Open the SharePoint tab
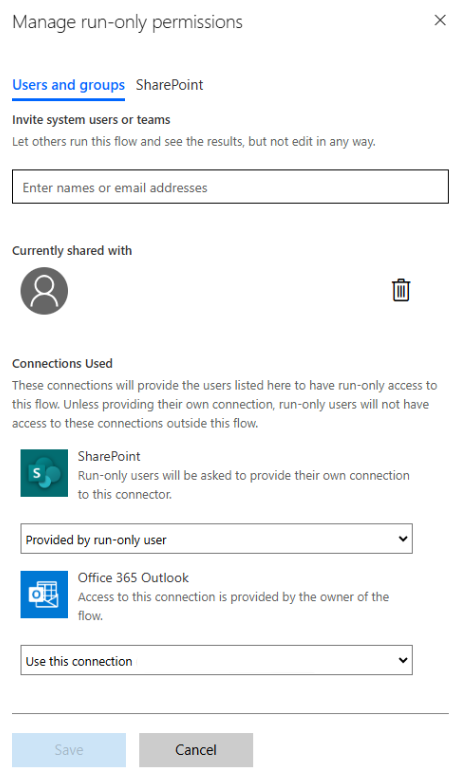The image size is (459, 774). coord(169,85)
